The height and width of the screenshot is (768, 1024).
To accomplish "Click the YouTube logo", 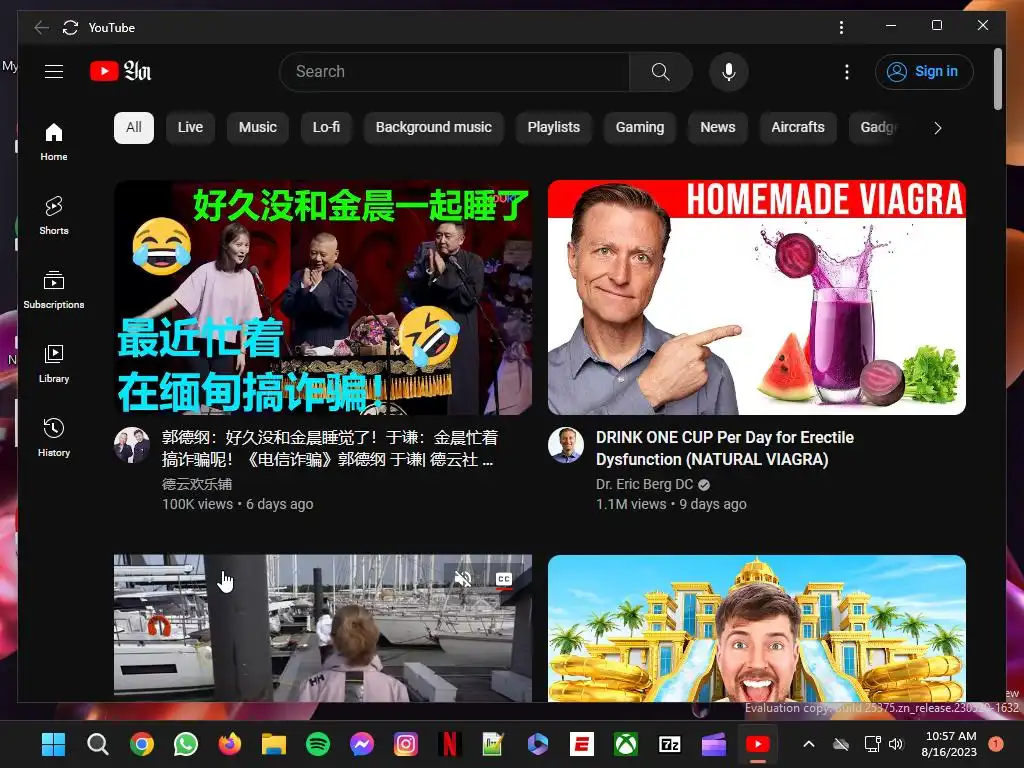I will coord(120,71).
